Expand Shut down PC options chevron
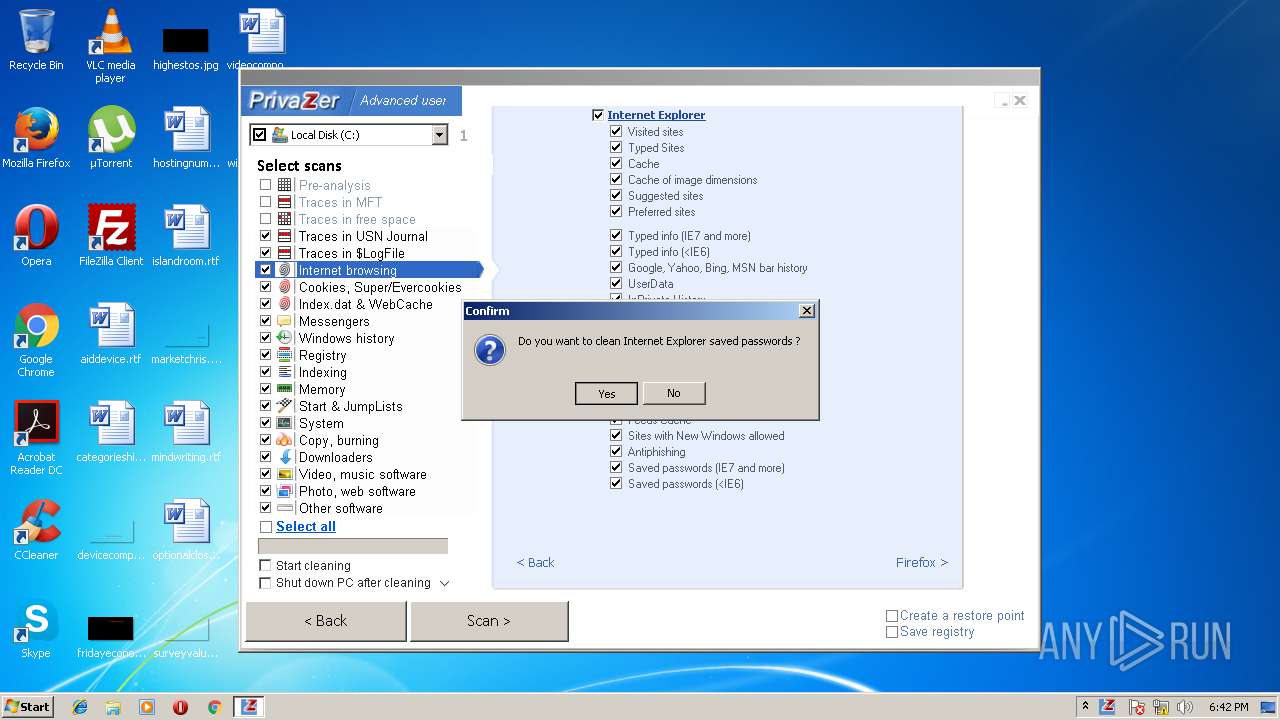This screenshot has width=1280, height=720. click(444, 583)
